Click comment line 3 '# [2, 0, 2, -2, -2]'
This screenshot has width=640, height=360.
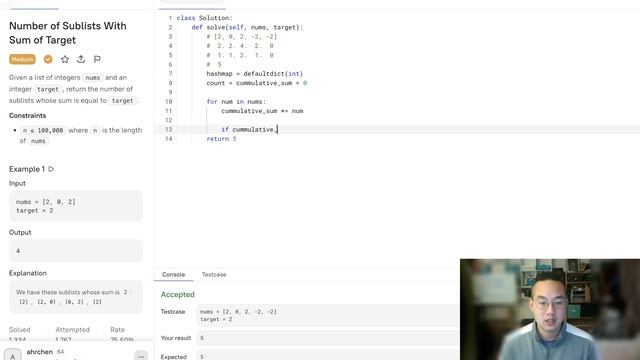point(242,36)
